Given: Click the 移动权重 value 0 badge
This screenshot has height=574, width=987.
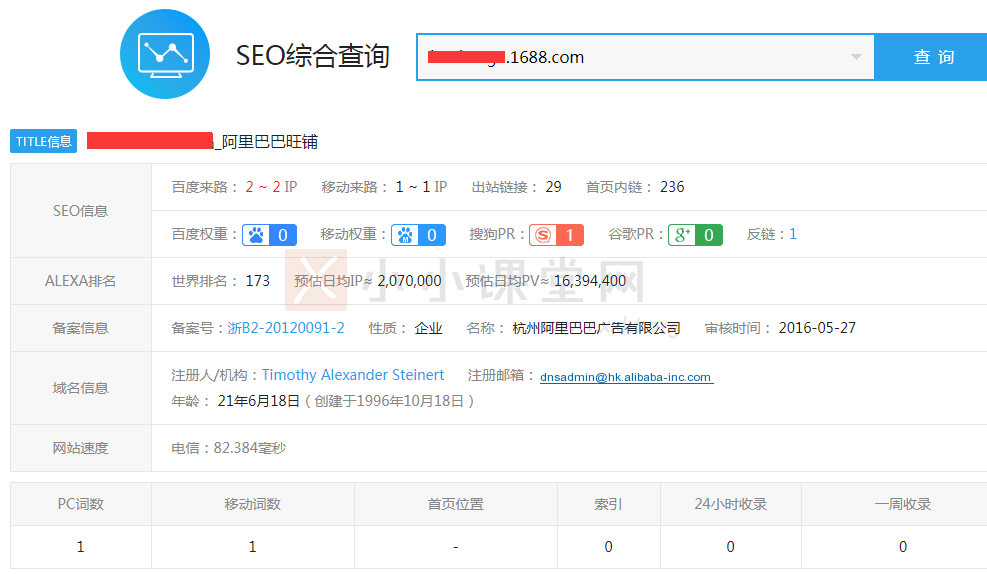Looking at the screenshot, I should pos(432,235).
